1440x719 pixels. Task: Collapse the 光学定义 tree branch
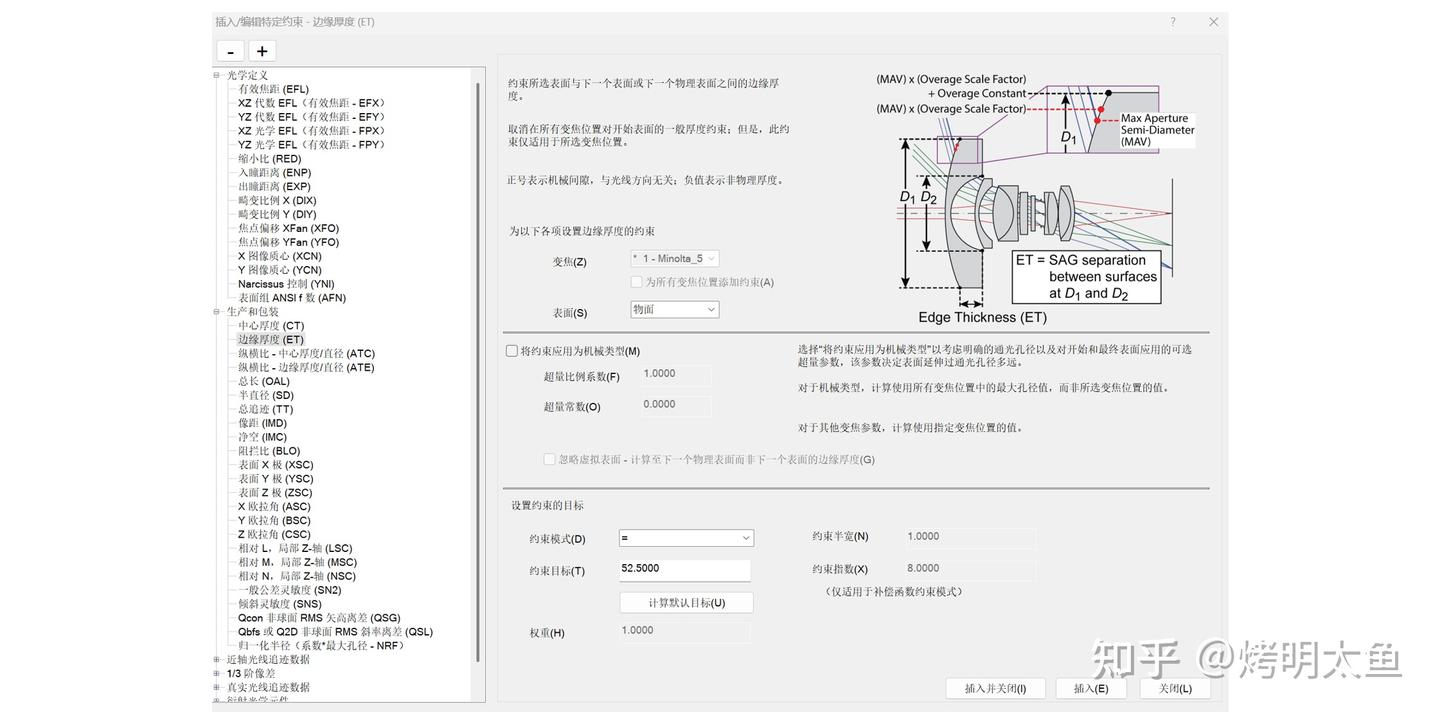(215, 74)
